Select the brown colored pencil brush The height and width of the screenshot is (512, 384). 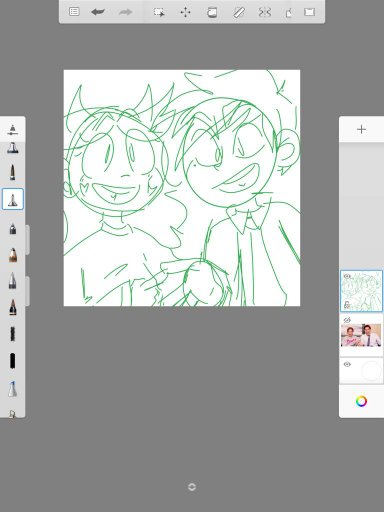pyautogui.click(x=13, y=255)
